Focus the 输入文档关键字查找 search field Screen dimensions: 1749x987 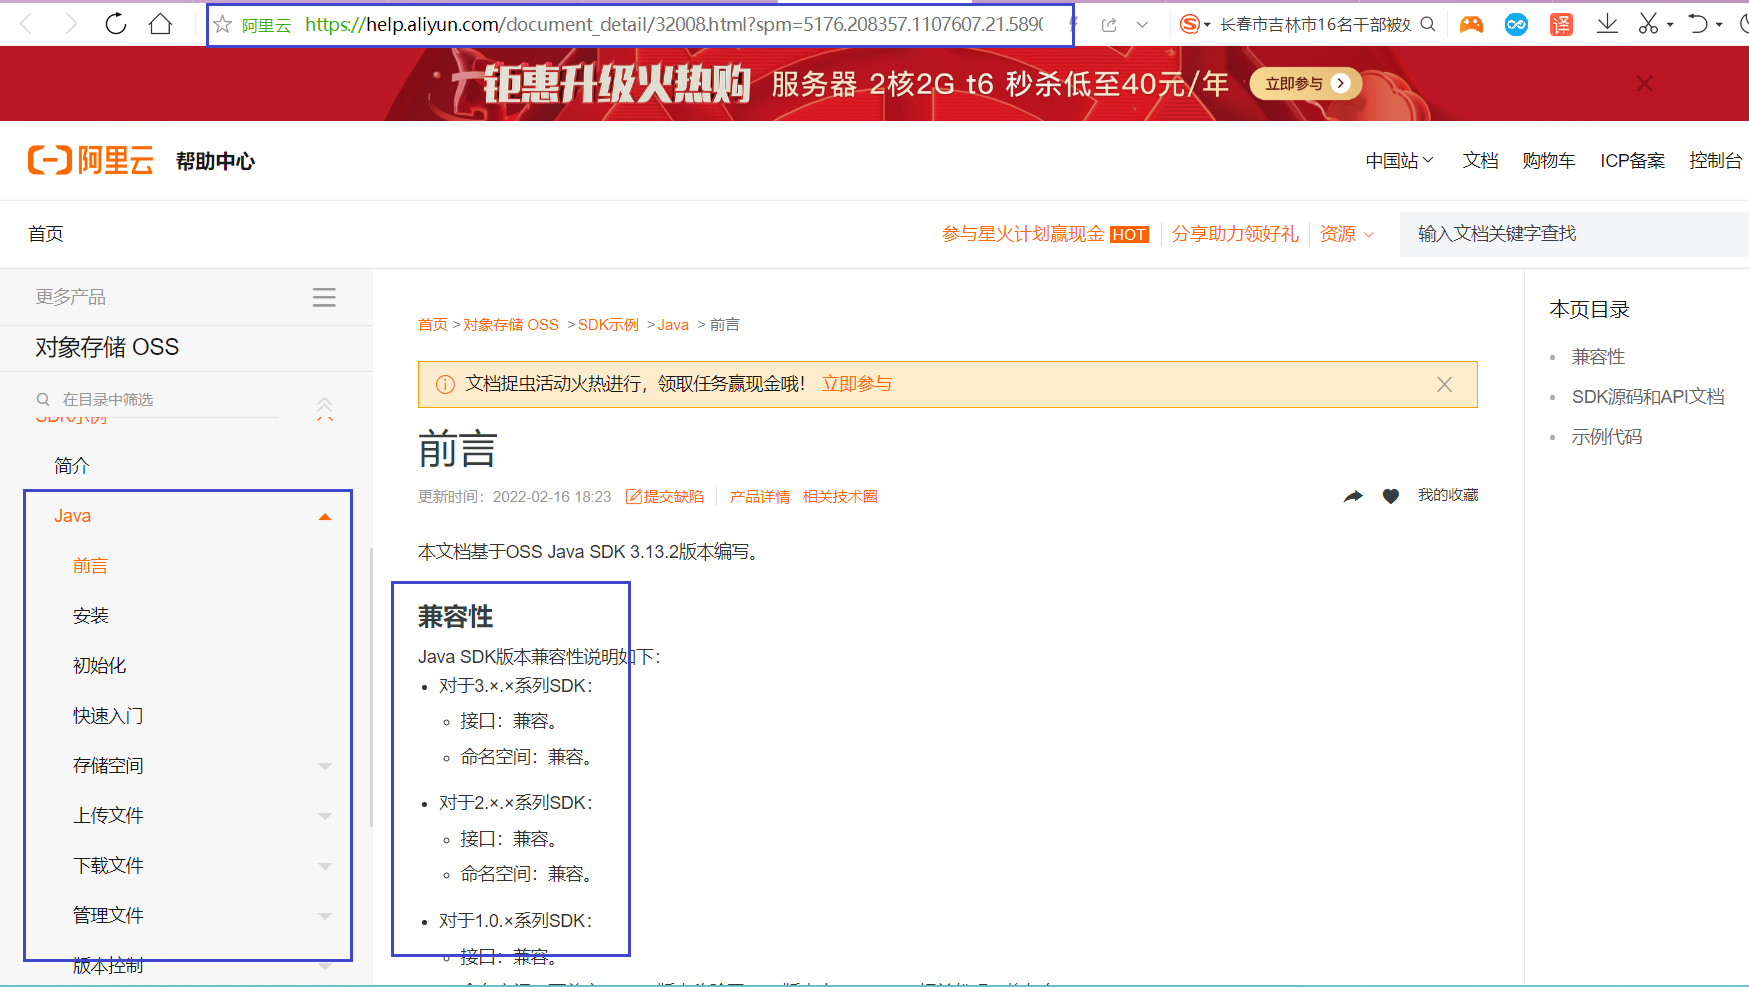1574,234
